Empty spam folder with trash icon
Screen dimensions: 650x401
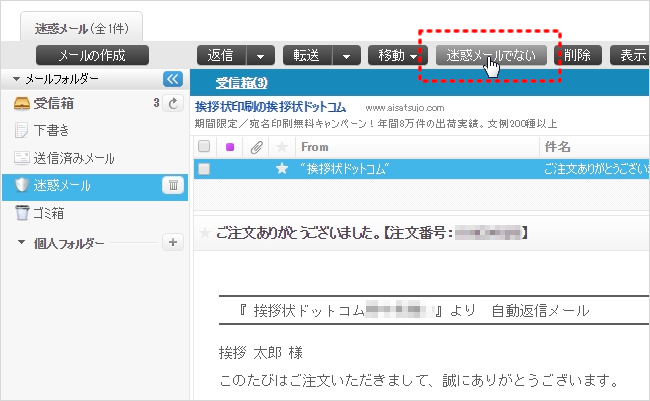click(173, 185)
